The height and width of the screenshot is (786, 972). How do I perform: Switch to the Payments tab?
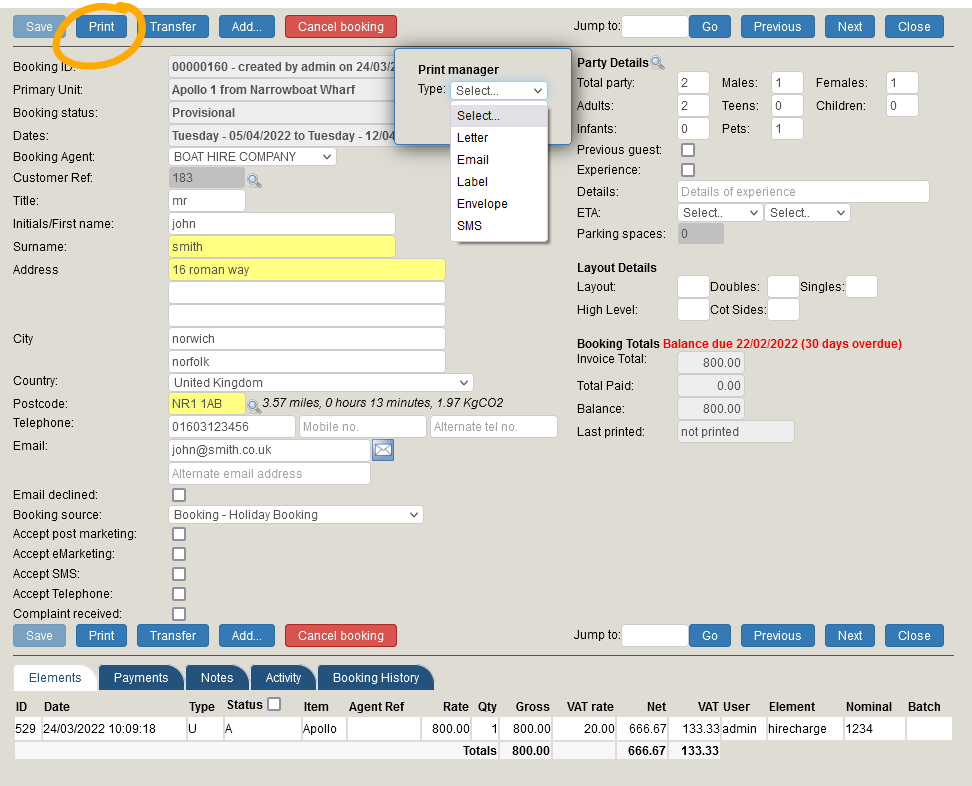pyautogui.click(x=141, y=678)
